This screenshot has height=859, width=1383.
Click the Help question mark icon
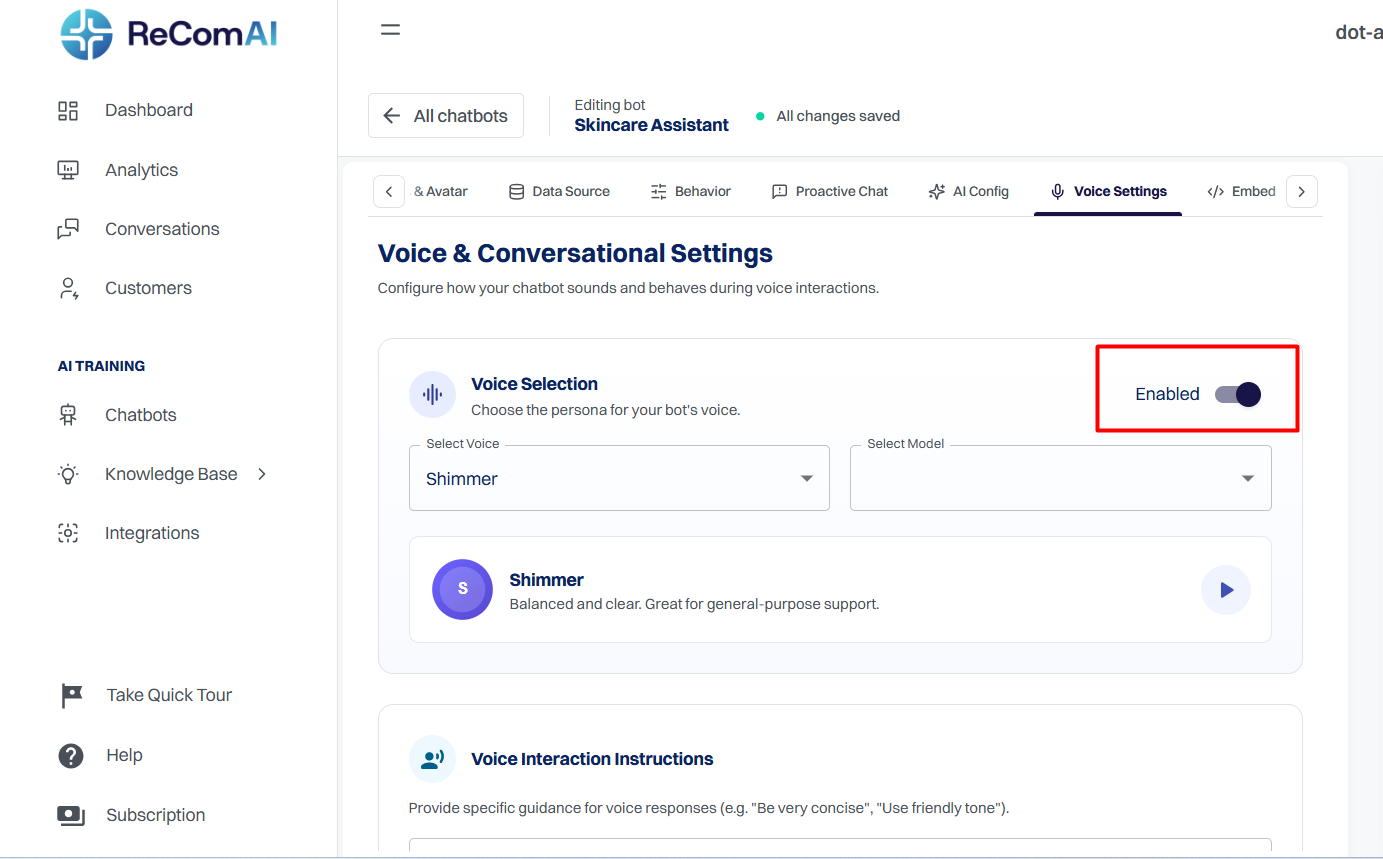pos(71,755)
